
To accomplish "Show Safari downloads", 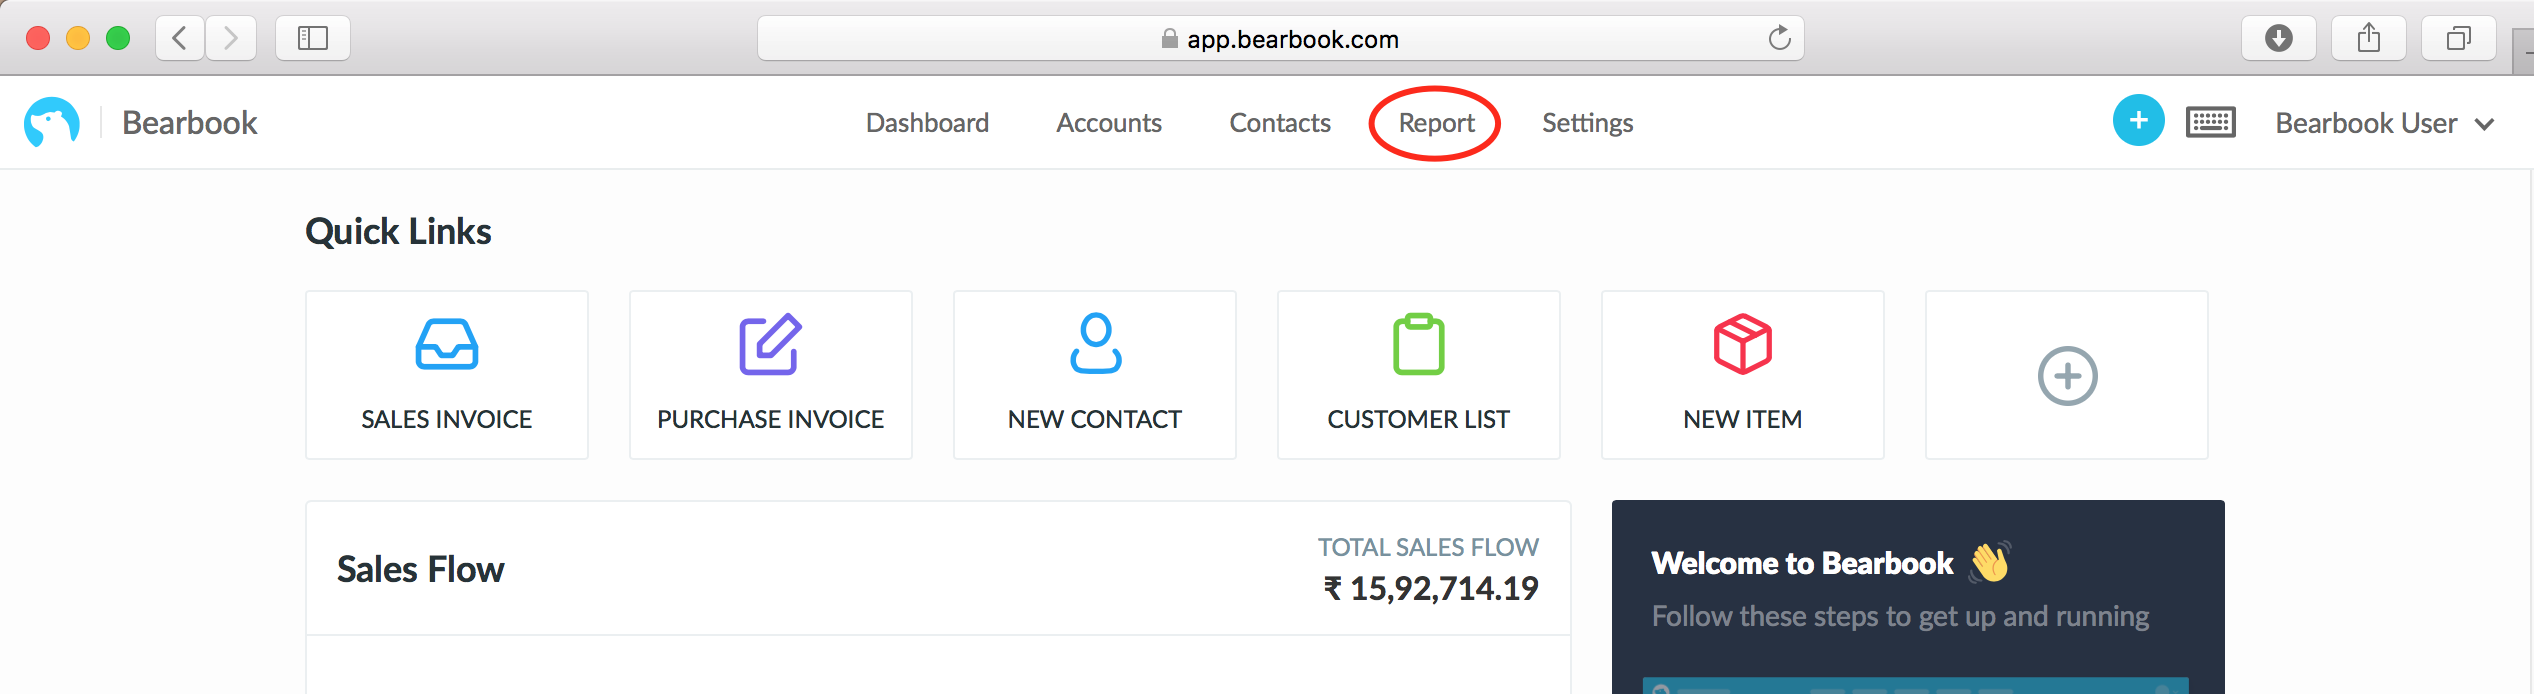I will coord(2279,38).
